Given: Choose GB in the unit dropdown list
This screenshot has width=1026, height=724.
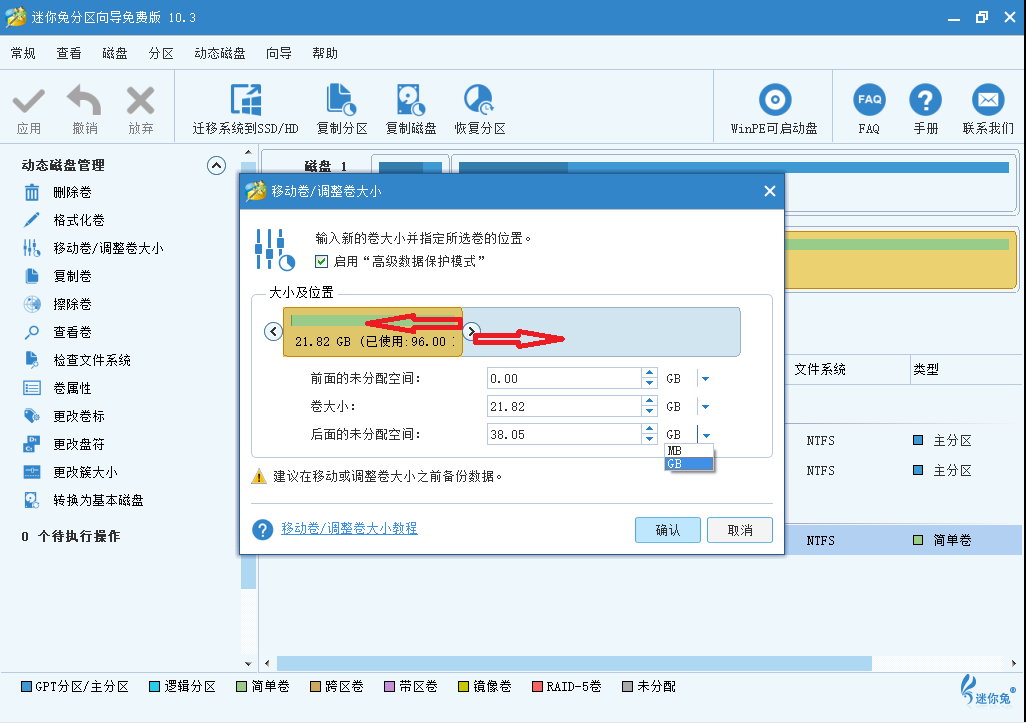Looking at the screenshot, I should click(688, 463).
